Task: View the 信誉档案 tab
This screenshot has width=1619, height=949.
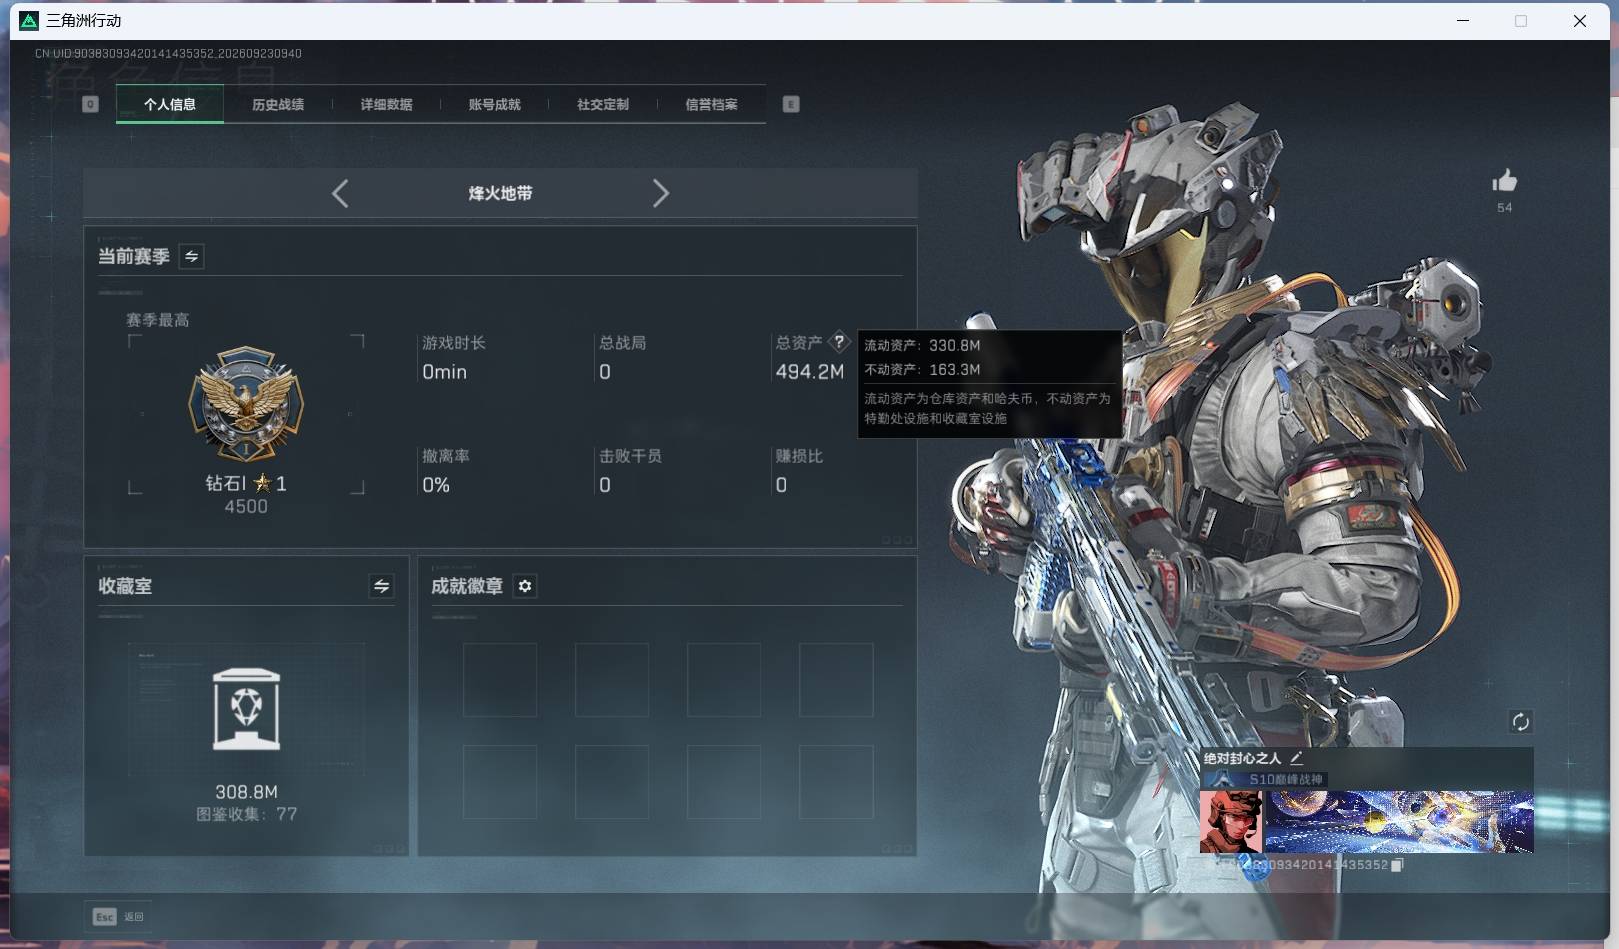Action: click(711, 104)
